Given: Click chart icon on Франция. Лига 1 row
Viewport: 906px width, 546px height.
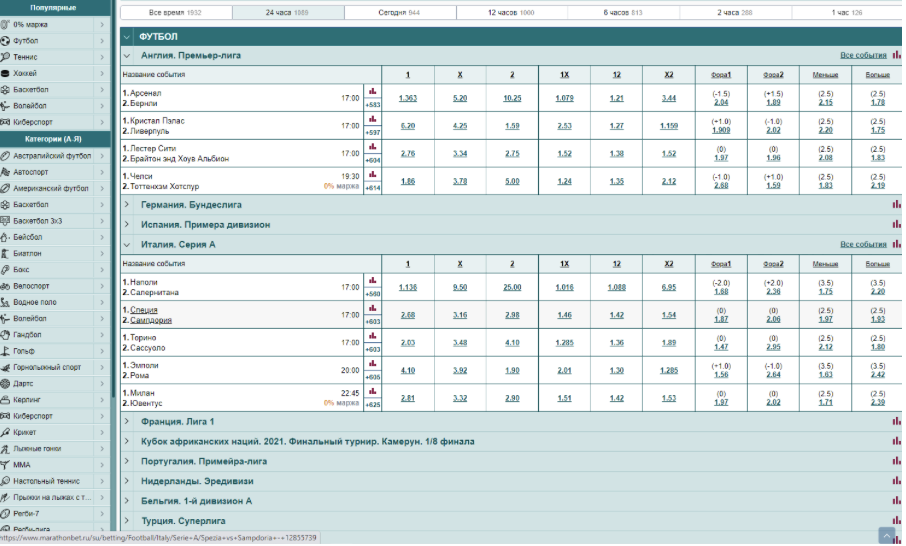Looking at the screenshot, I should click(896, 422).
